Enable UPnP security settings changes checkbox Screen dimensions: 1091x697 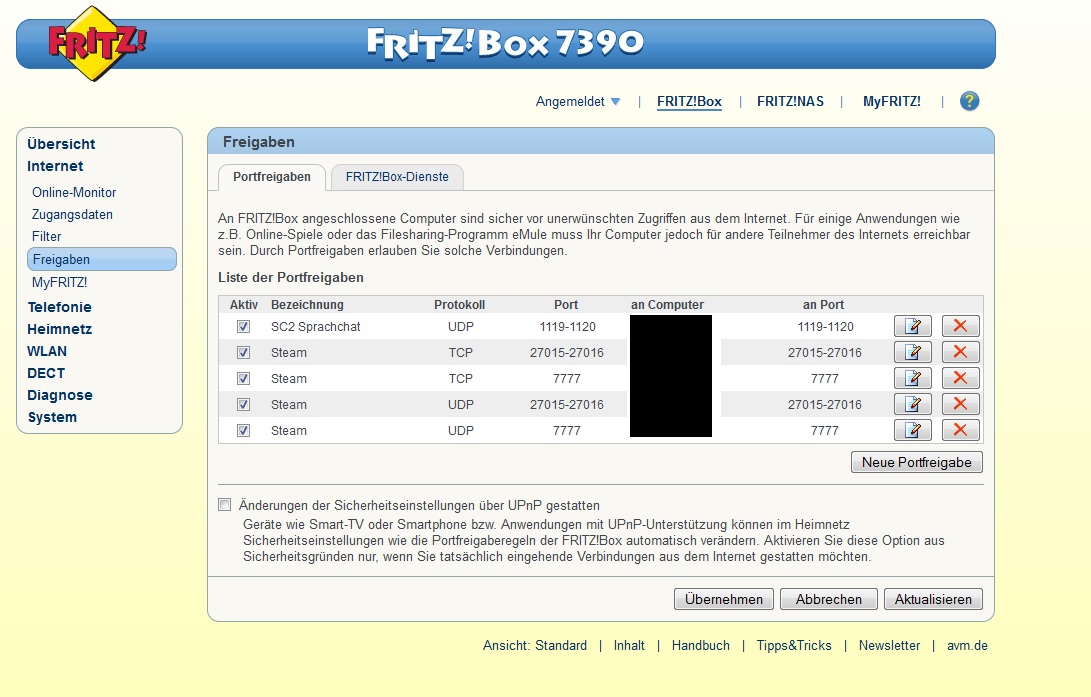pos(224,505)
